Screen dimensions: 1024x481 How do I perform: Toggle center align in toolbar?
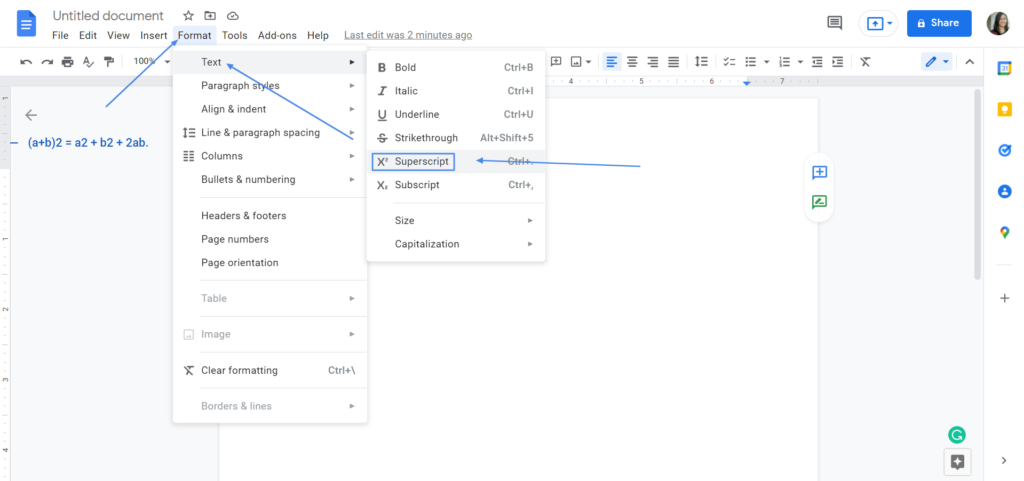tap(632, 62)
